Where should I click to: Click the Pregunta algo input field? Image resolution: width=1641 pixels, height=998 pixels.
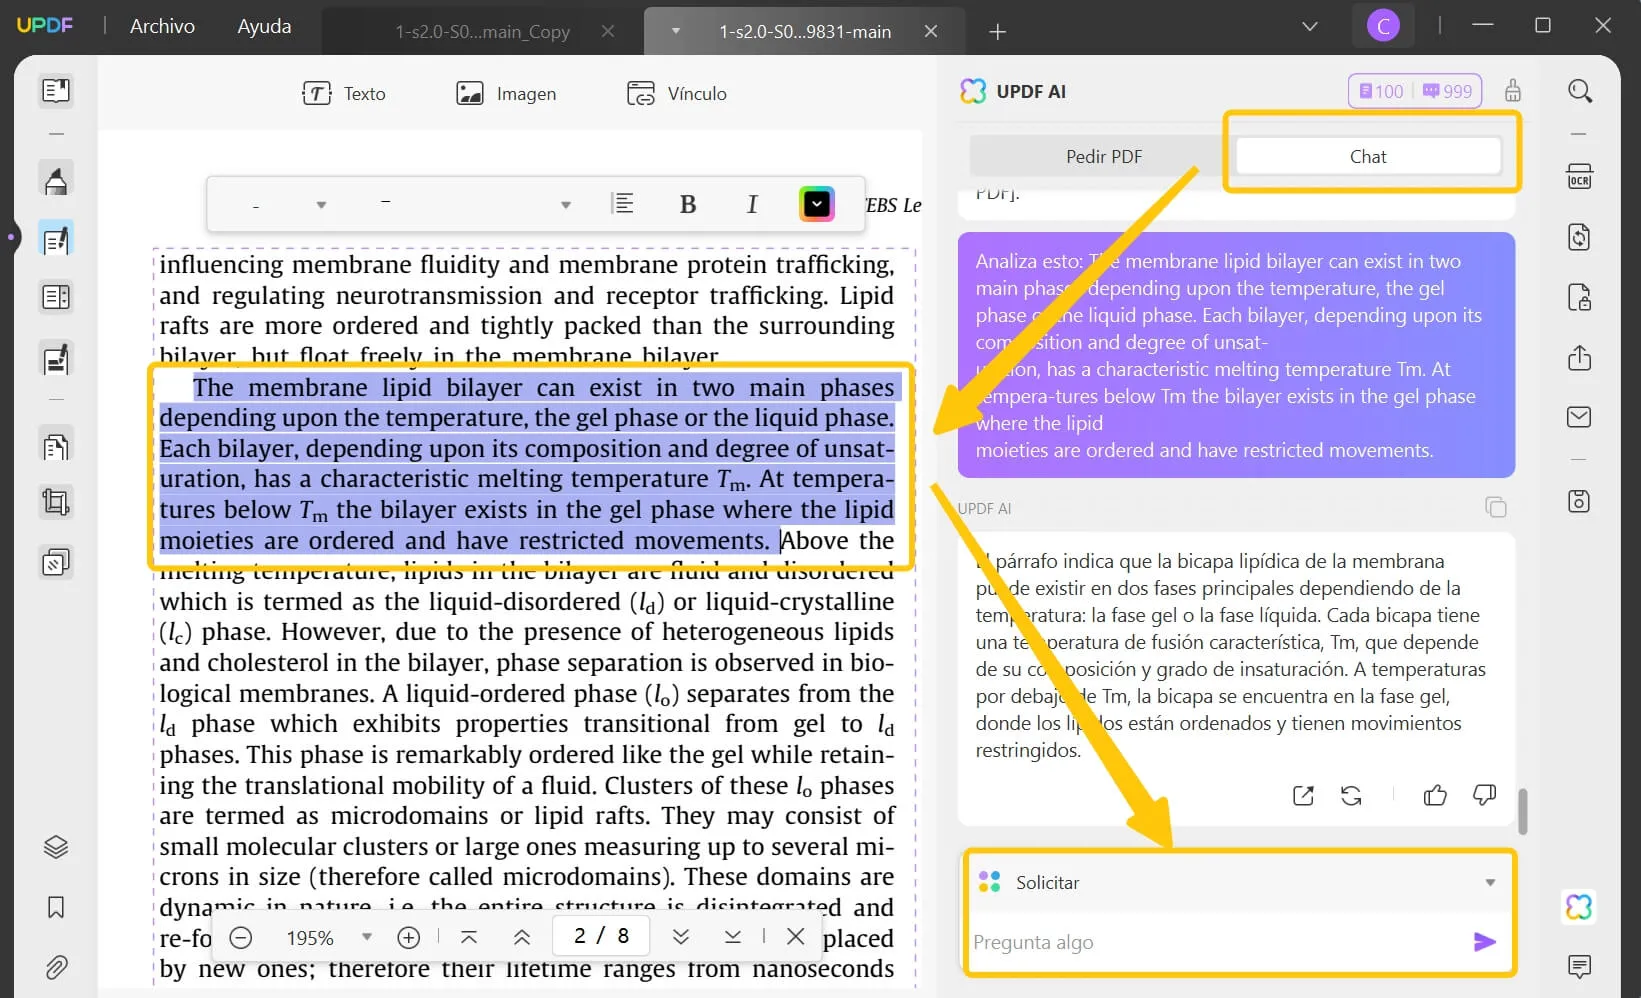pos(1215,941)
